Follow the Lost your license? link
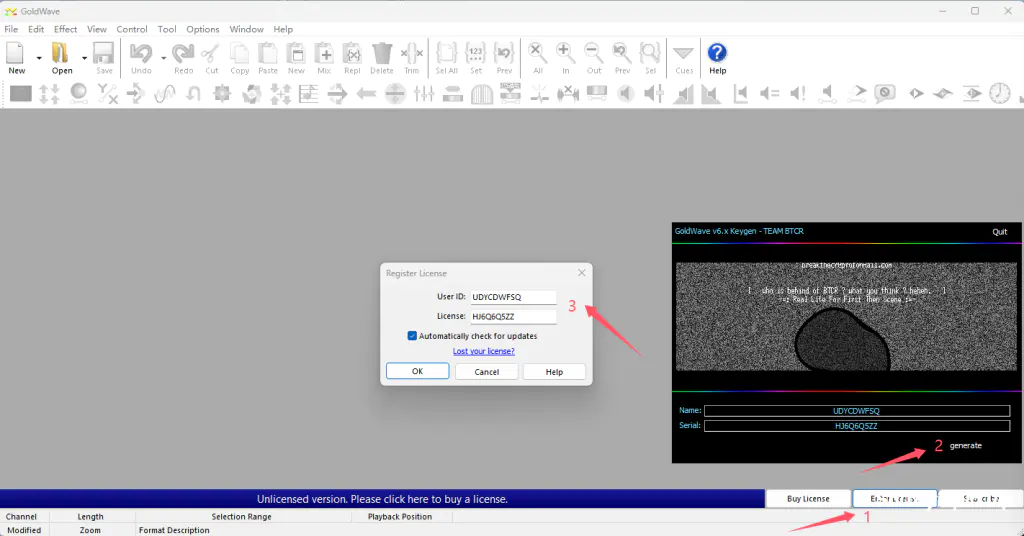The image size is (1024, 536). click(x=484, y=351)
